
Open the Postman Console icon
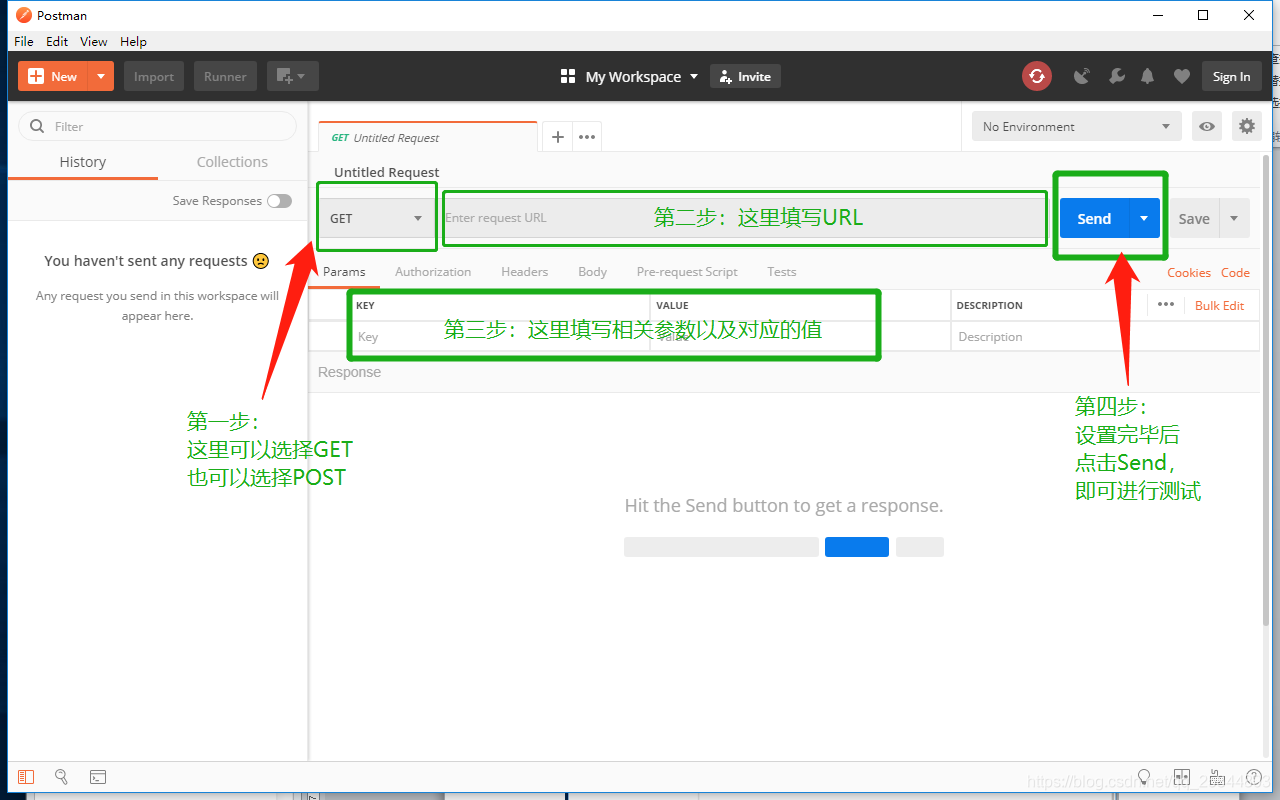[x=98, y=777]
